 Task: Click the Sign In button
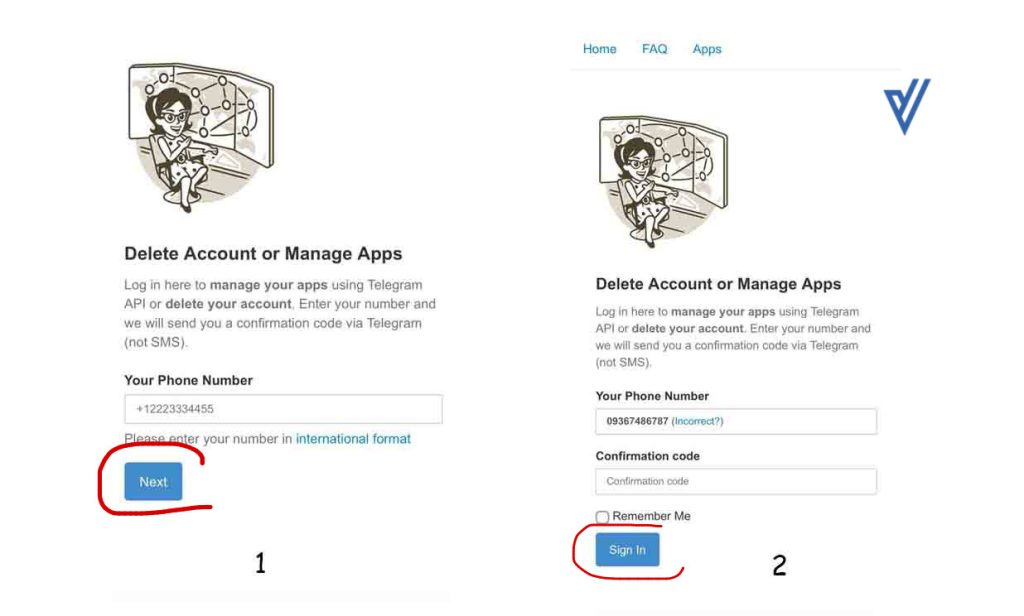click(627, 550)
